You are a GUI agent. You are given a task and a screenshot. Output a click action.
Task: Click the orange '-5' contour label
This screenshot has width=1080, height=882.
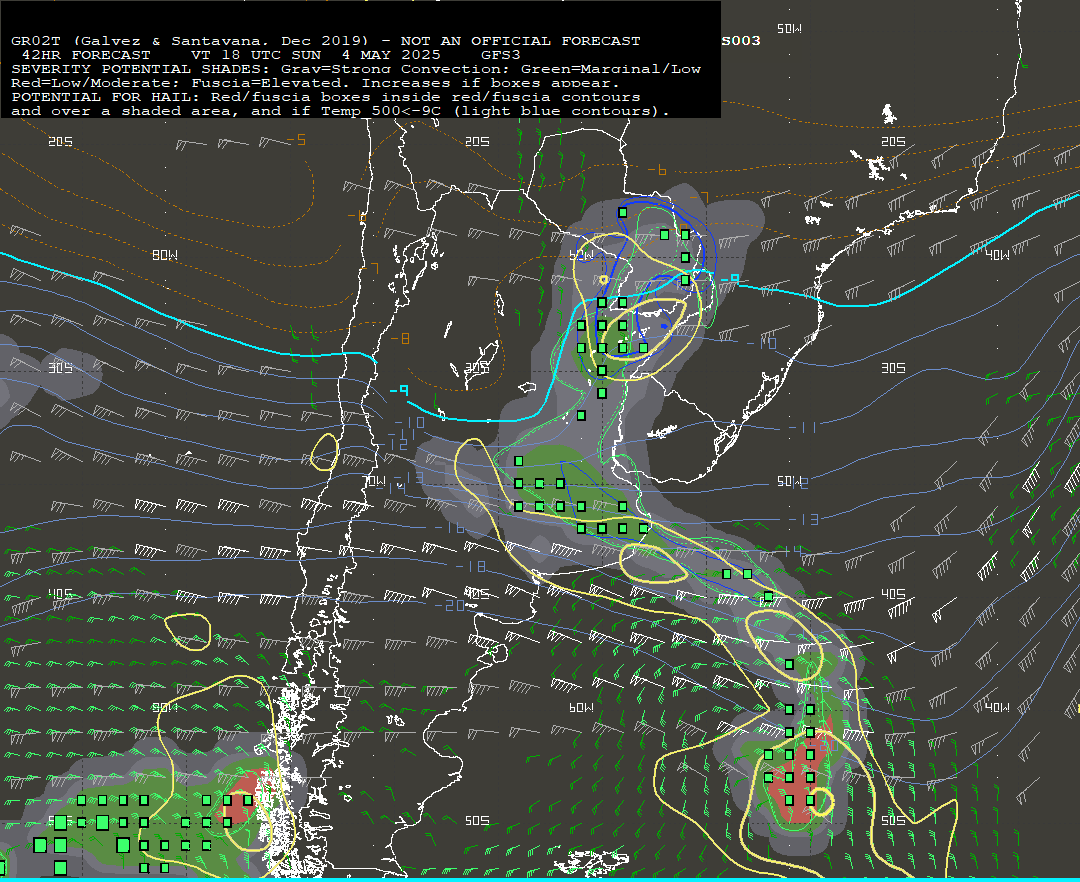click(296, 140)
